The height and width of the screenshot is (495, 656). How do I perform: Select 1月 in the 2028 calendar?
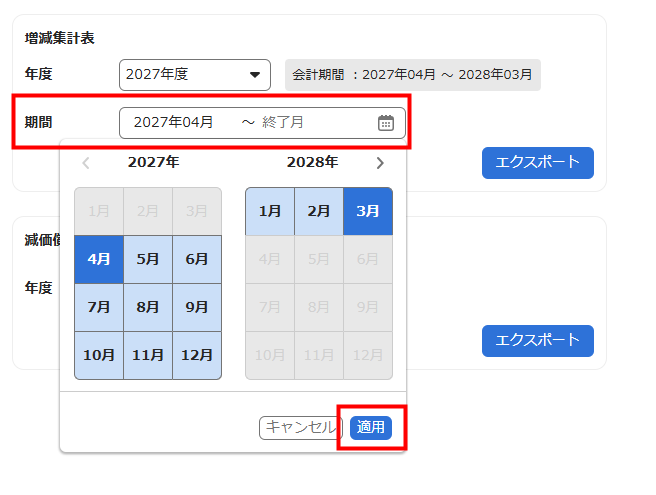[270, 211]
